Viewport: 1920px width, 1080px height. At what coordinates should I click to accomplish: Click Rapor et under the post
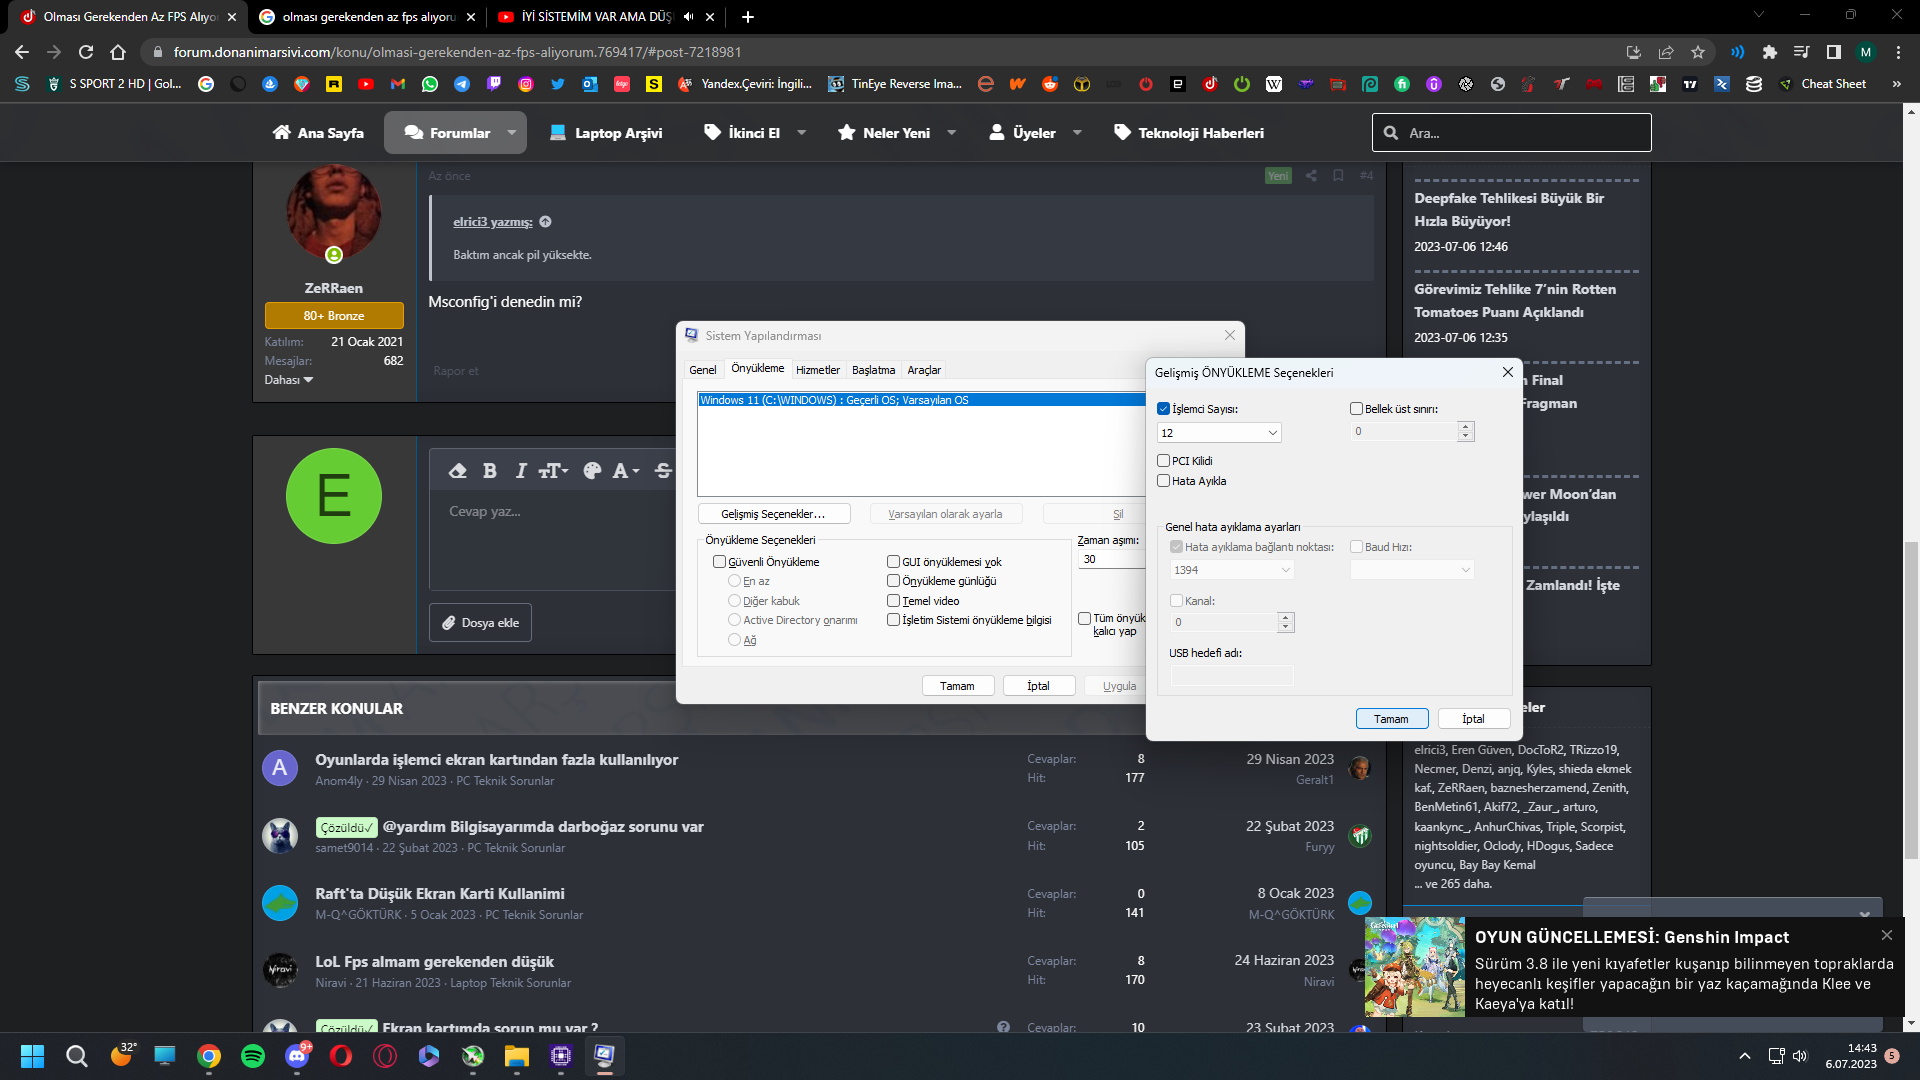point(456,371)
